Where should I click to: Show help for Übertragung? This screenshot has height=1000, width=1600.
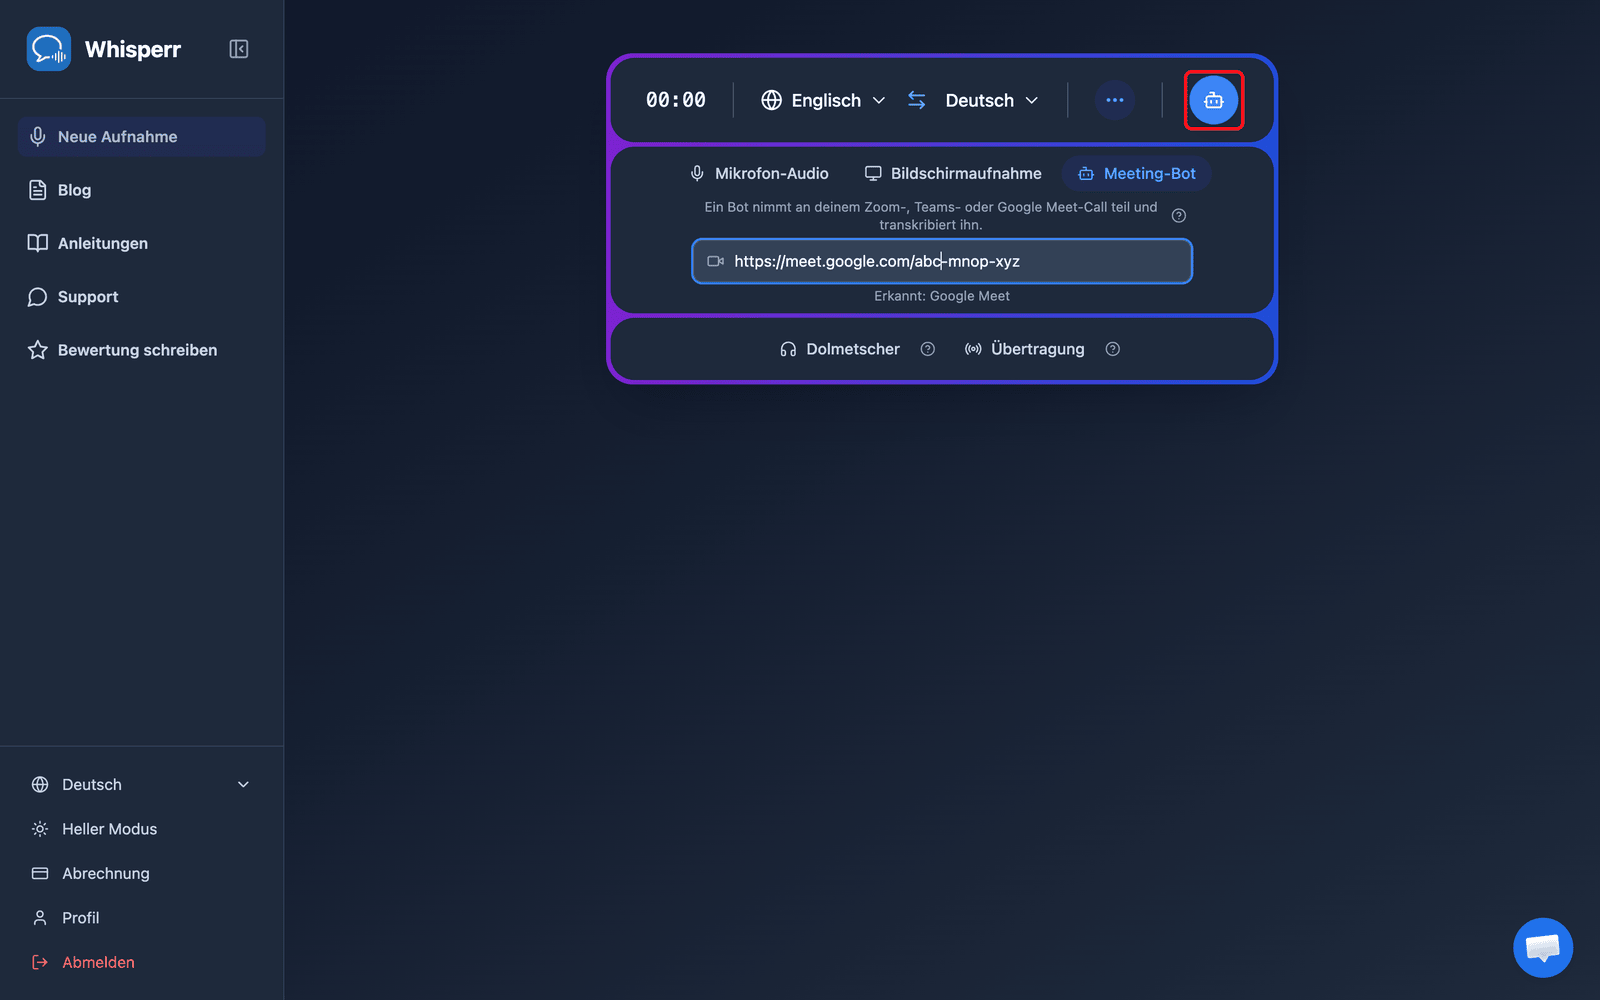1113,349
